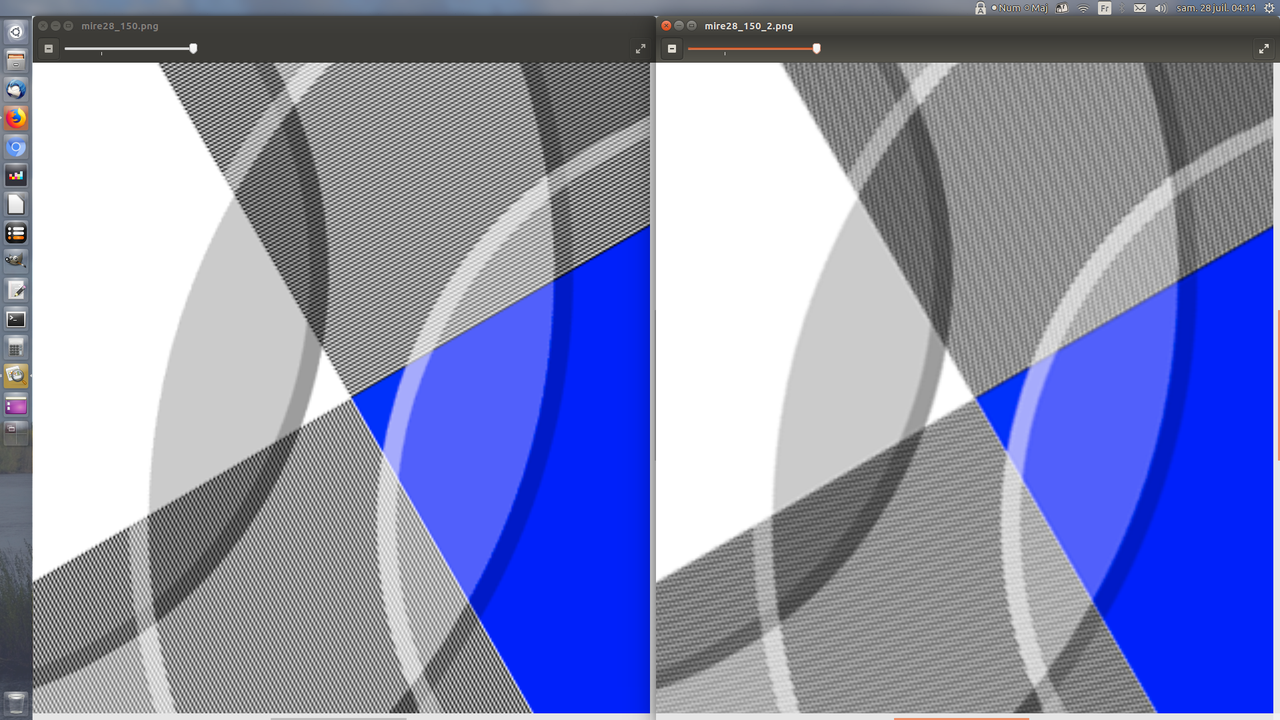The width and height of the screenshot is (1280, 720).
Task: Click the mire28_150.png window title
Action: click(120, 26)
